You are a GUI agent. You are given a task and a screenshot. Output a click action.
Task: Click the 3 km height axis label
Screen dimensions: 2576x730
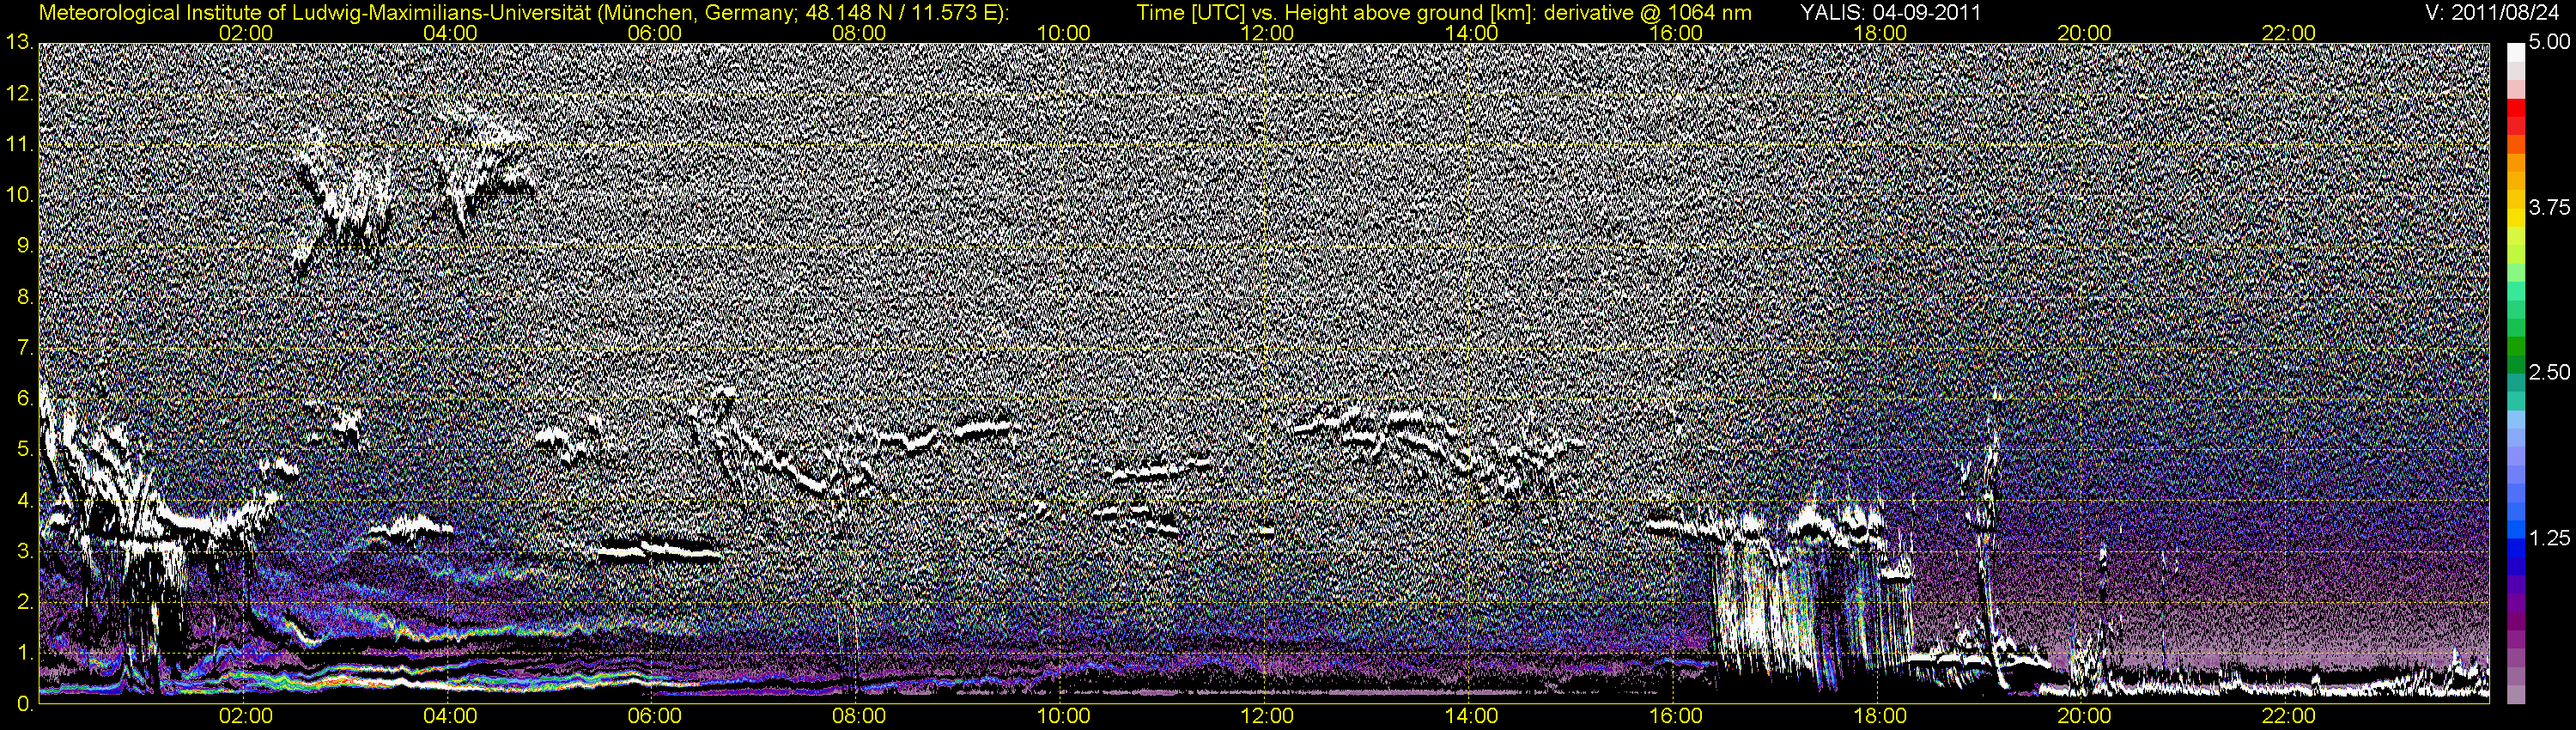coord(25,552)
